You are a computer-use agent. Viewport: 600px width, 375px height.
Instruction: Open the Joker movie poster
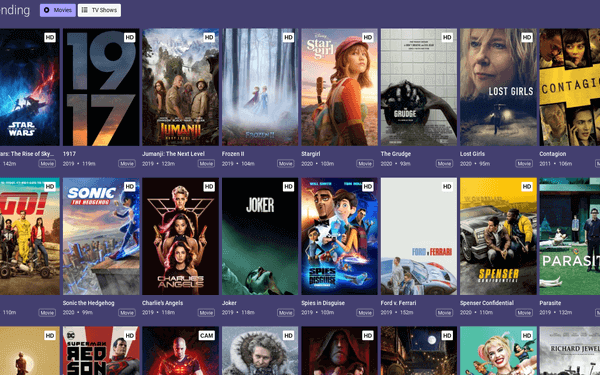[x=260, y=236]
